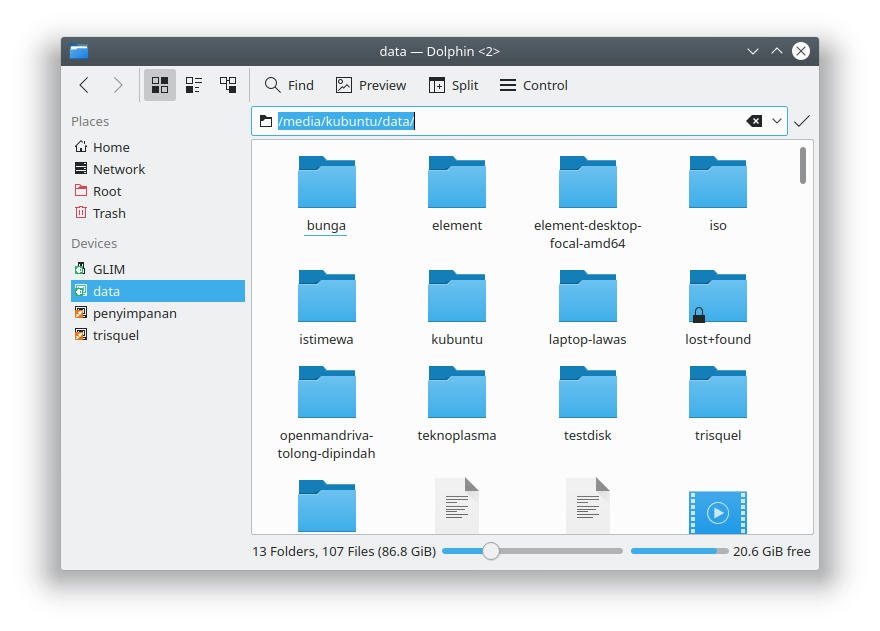
Task: Open the Find search tool
Action: coord(289,85)
